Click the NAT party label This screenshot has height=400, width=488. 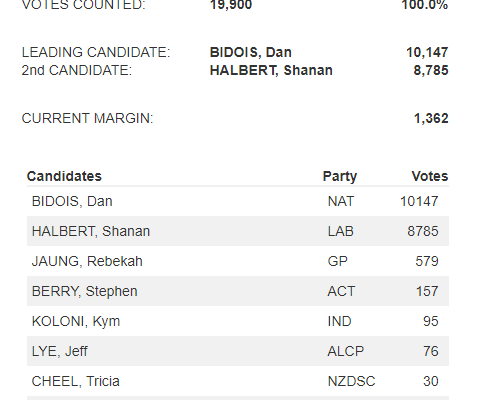pos(341,201)
